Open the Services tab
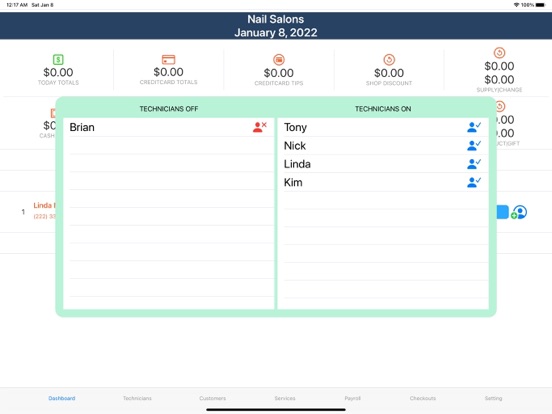The image size is (552, 414). tap(285, 398)
